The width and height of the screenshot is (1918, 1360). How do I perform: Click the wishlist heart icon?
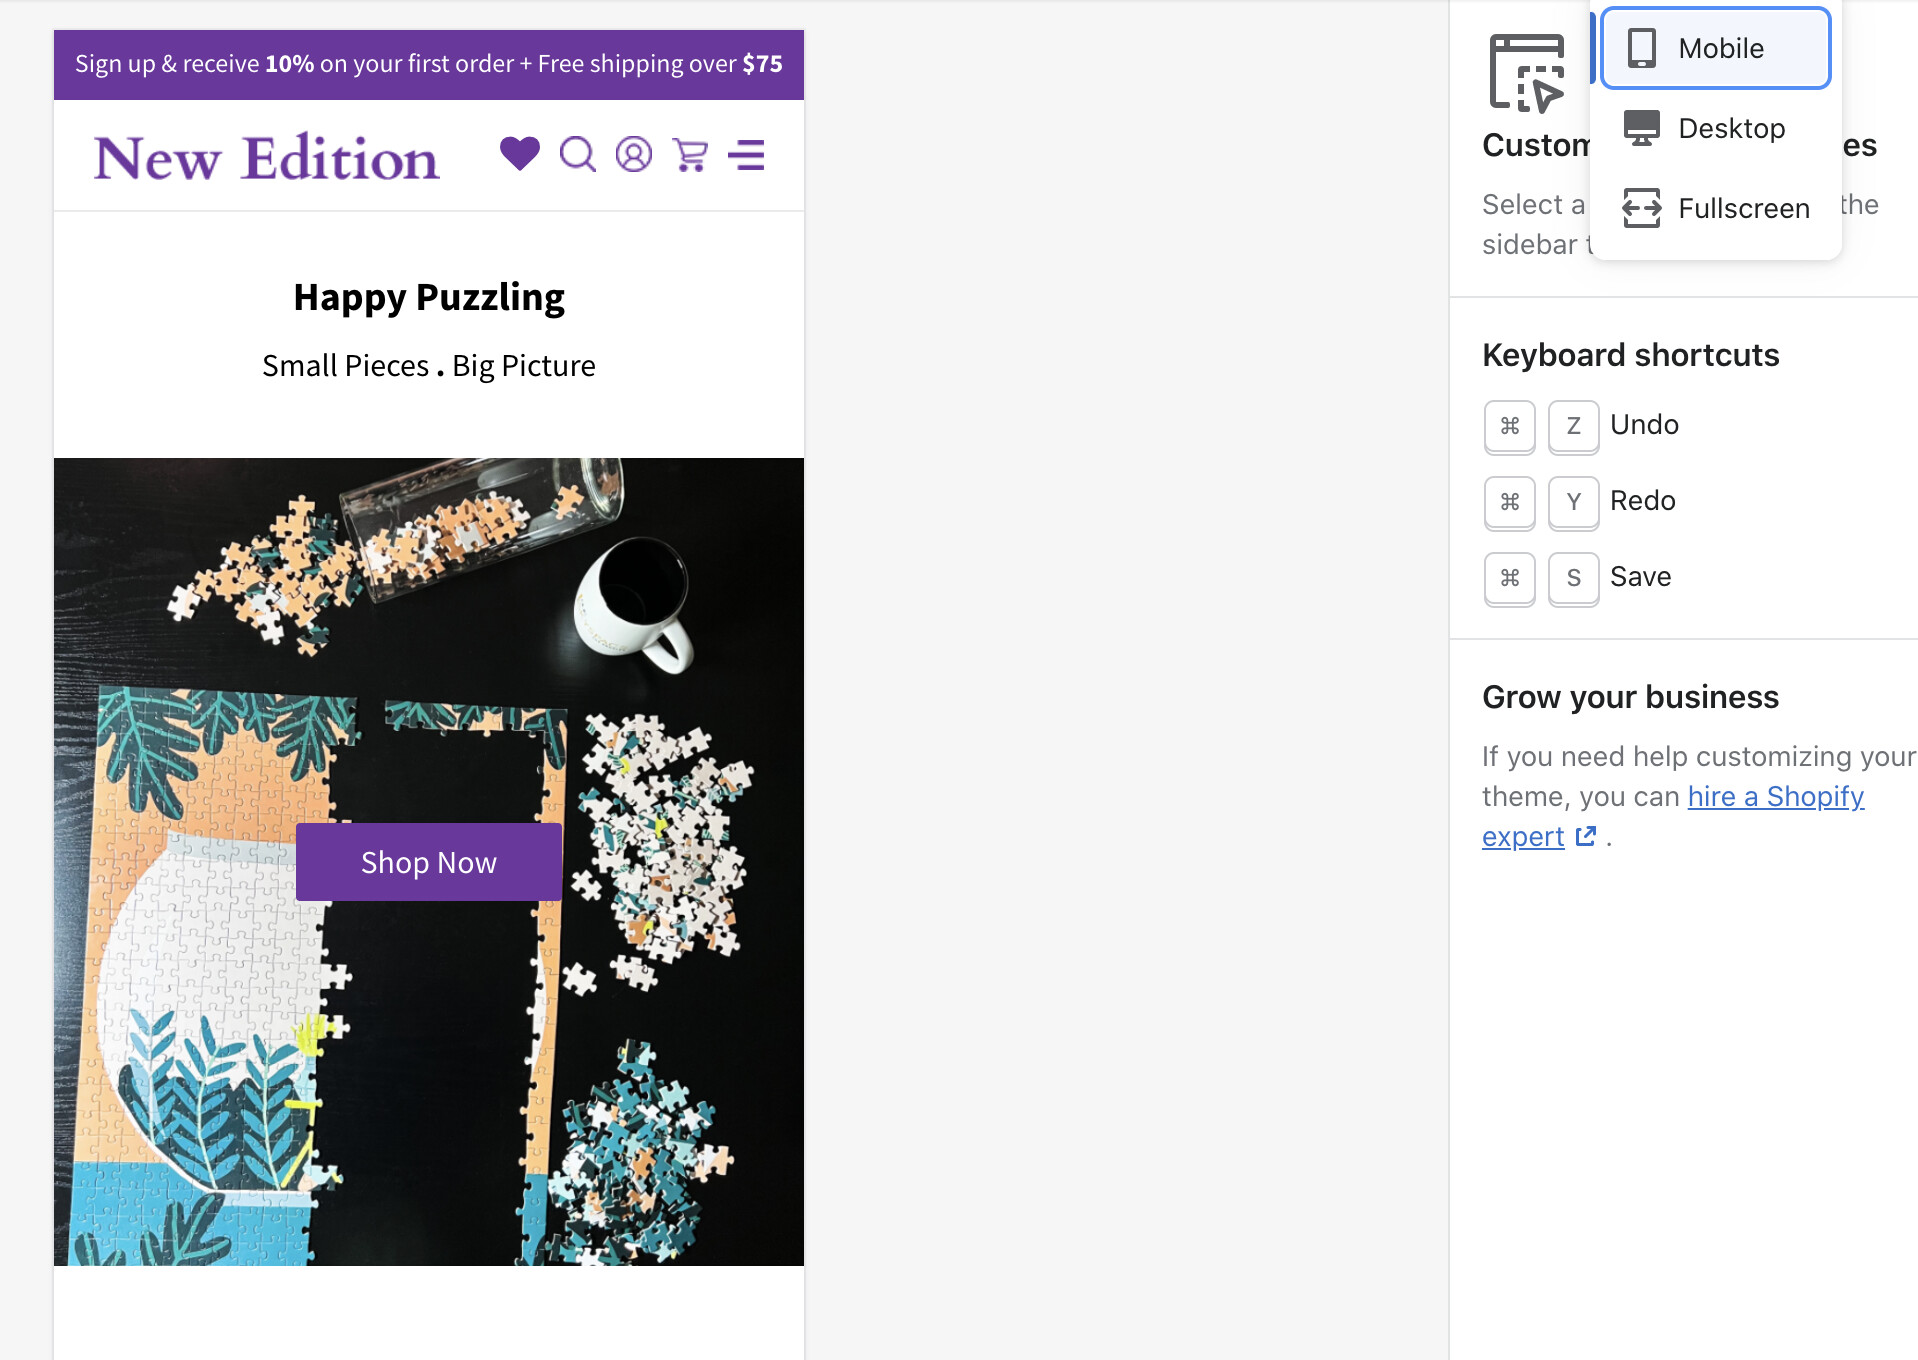click(519, 154)
